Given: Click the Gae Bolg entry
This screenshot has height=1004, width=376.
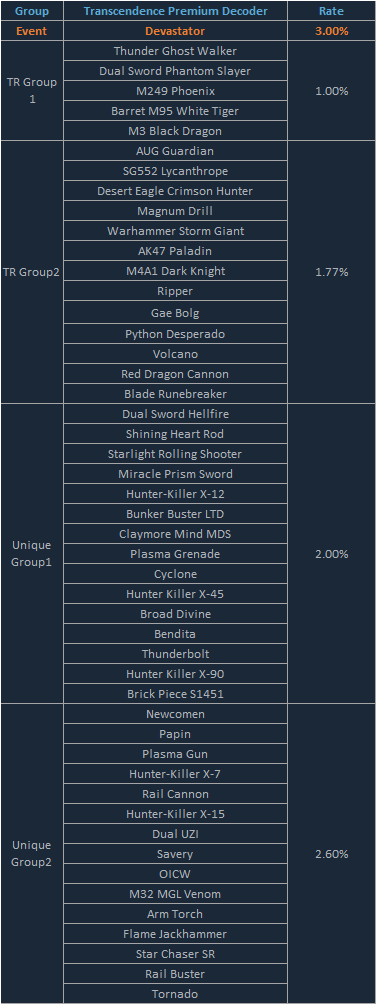Looking at the screenshot, I should tap(175, 313).
